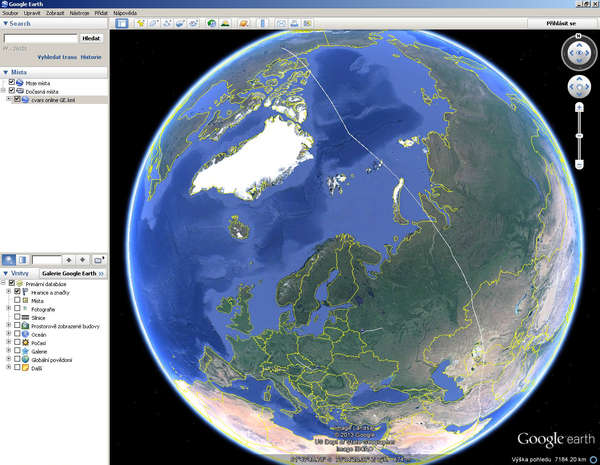Screen dimensions: 600x465
Task: Move down with the lower joystick arrow
Action: point(579,94)
